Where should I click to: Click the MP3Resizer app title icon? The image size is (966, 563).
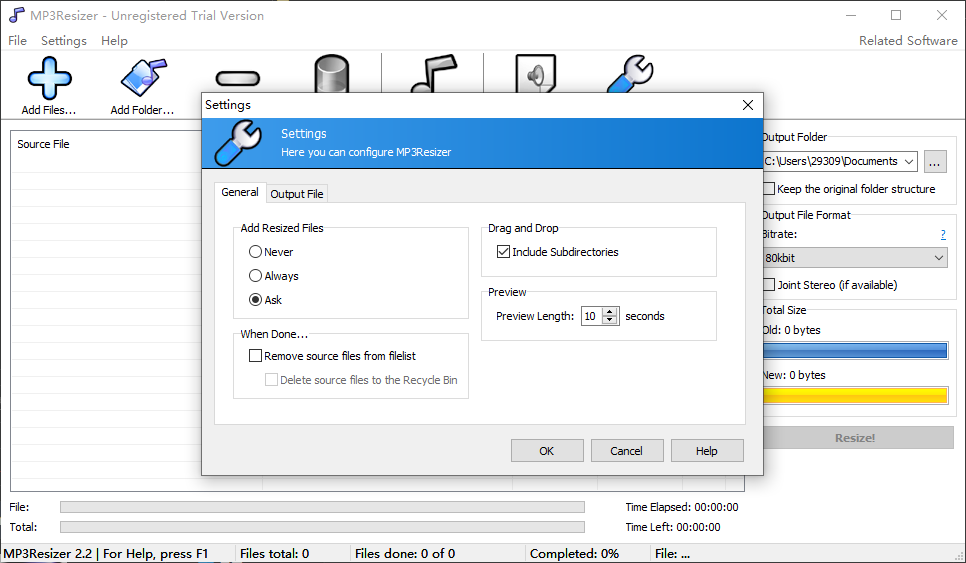coord(17,15)
